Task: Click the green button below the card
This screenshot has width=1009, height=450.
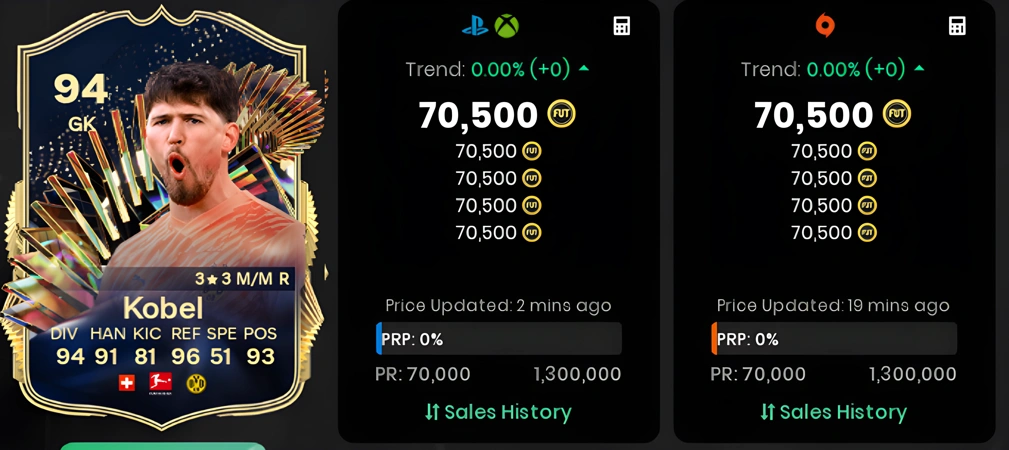Action: [x=163, y=446]
